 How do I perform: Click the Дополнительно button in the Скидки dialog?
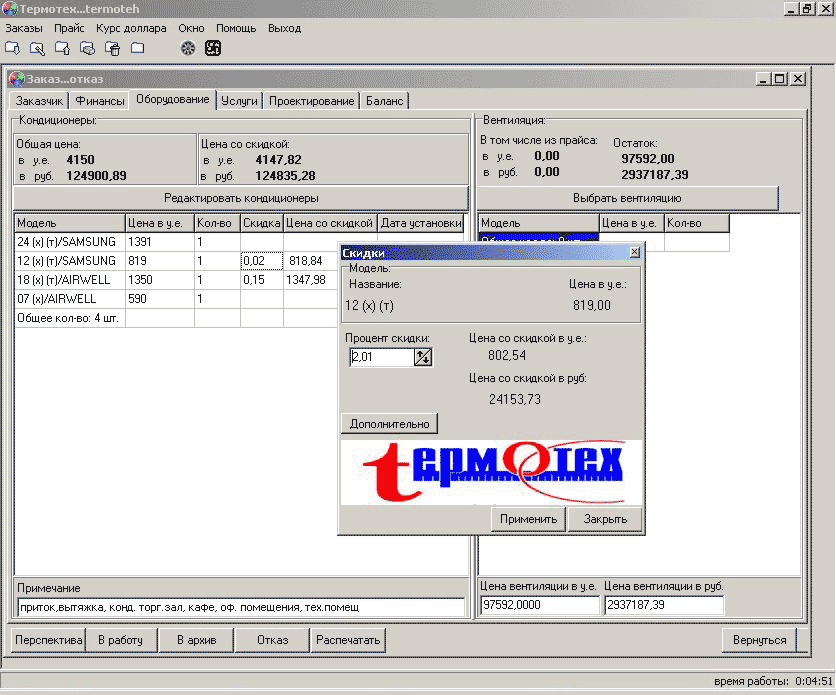389,424
